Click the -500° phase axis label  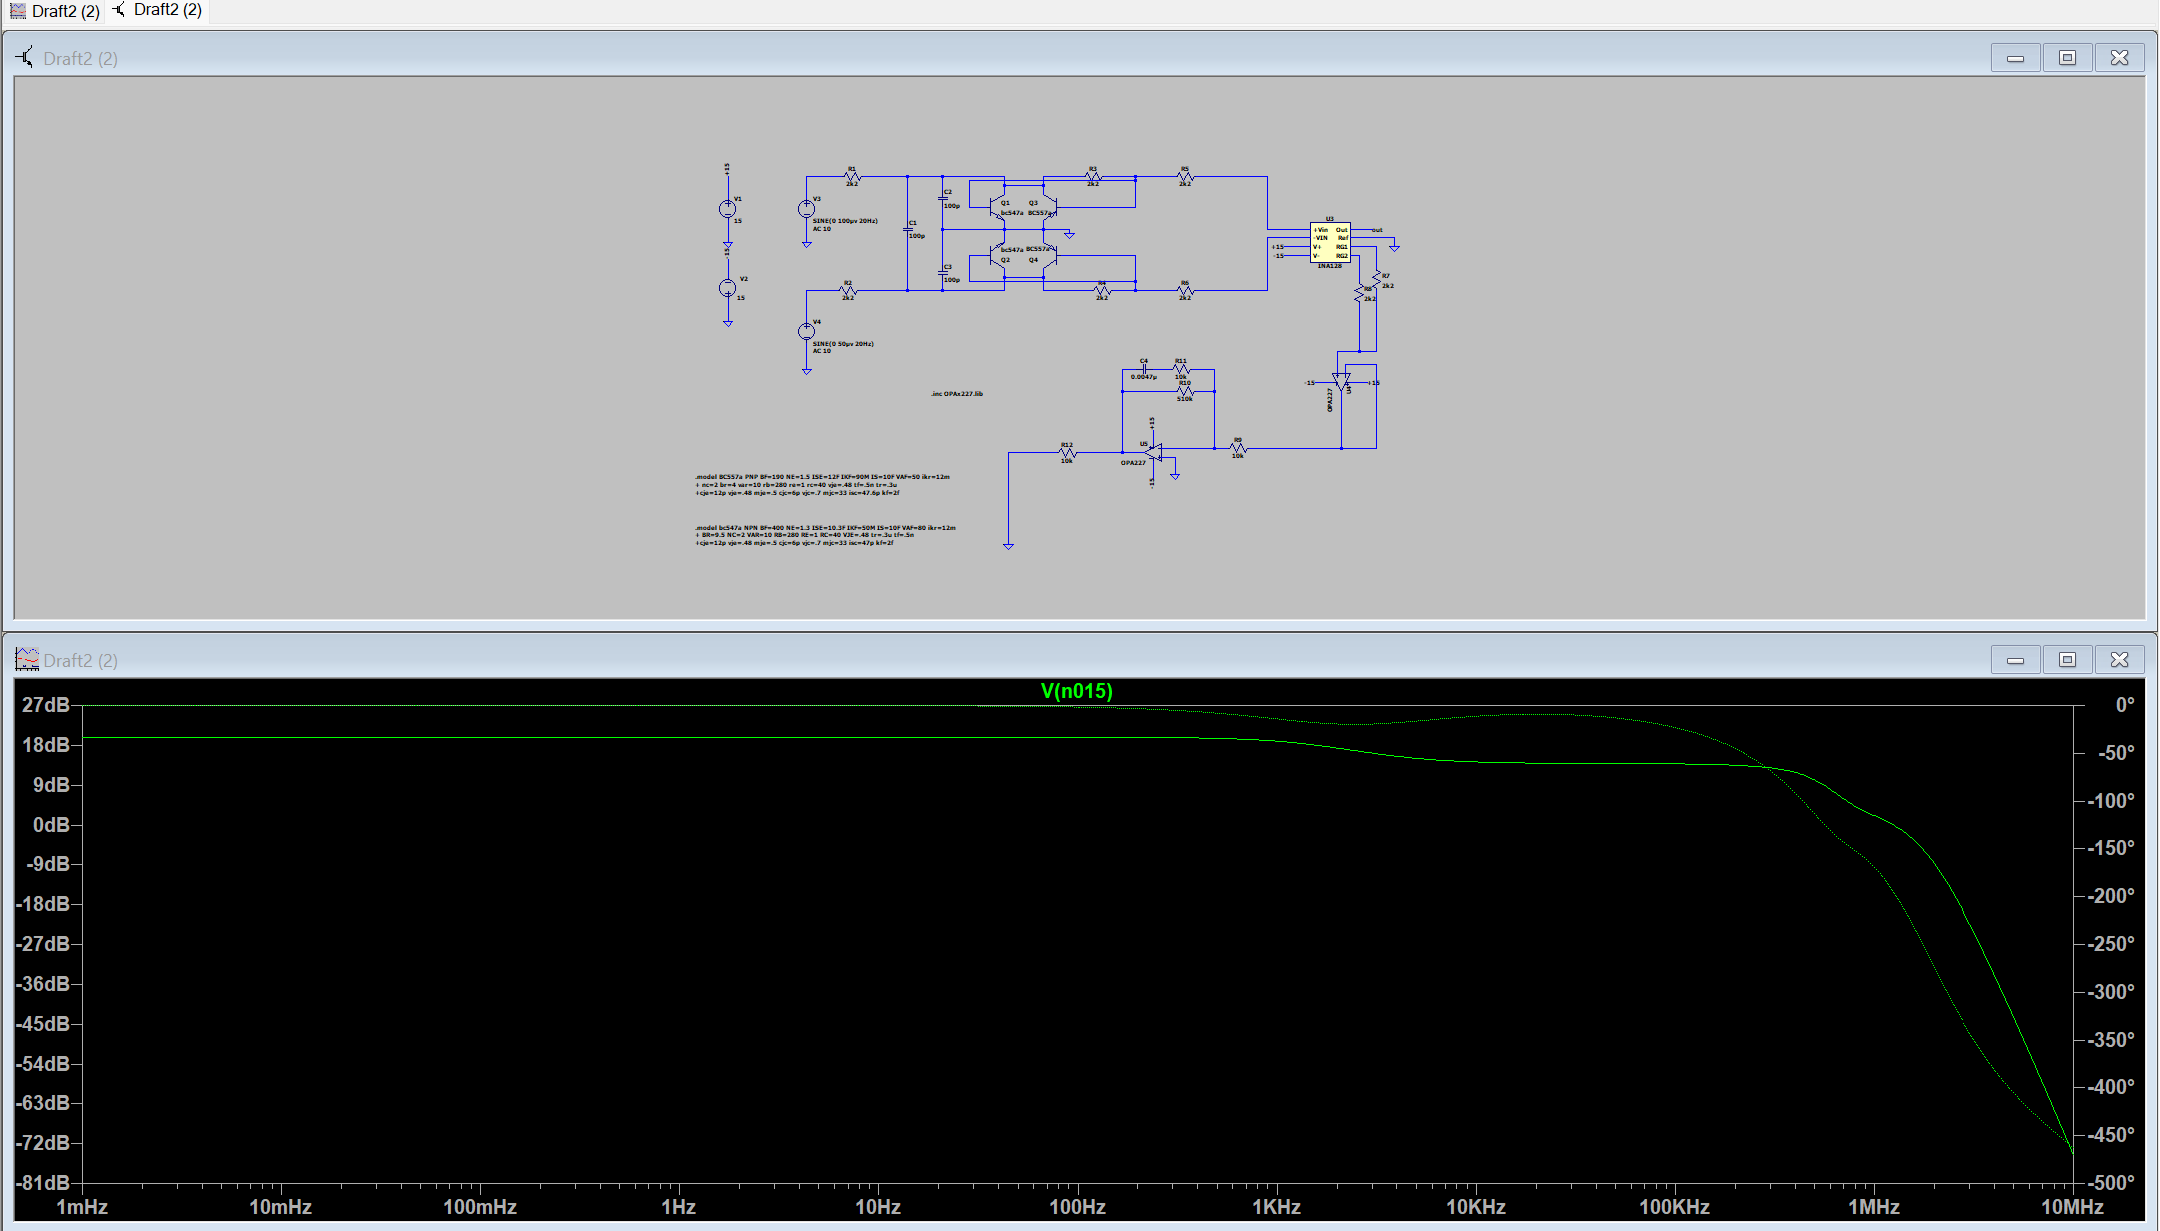(x=2111, y=1183)
